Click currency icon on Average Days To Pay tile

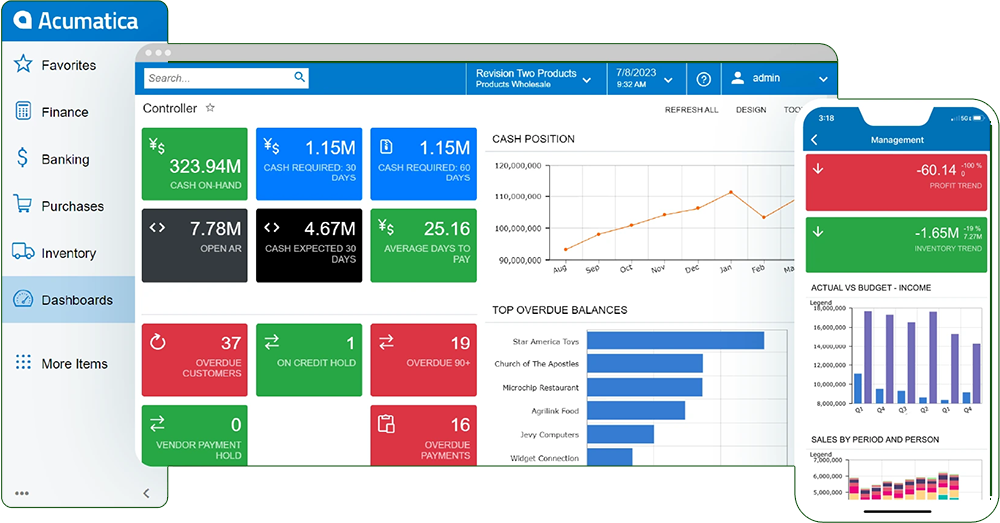pyautogui.click(x=386, y=226)
